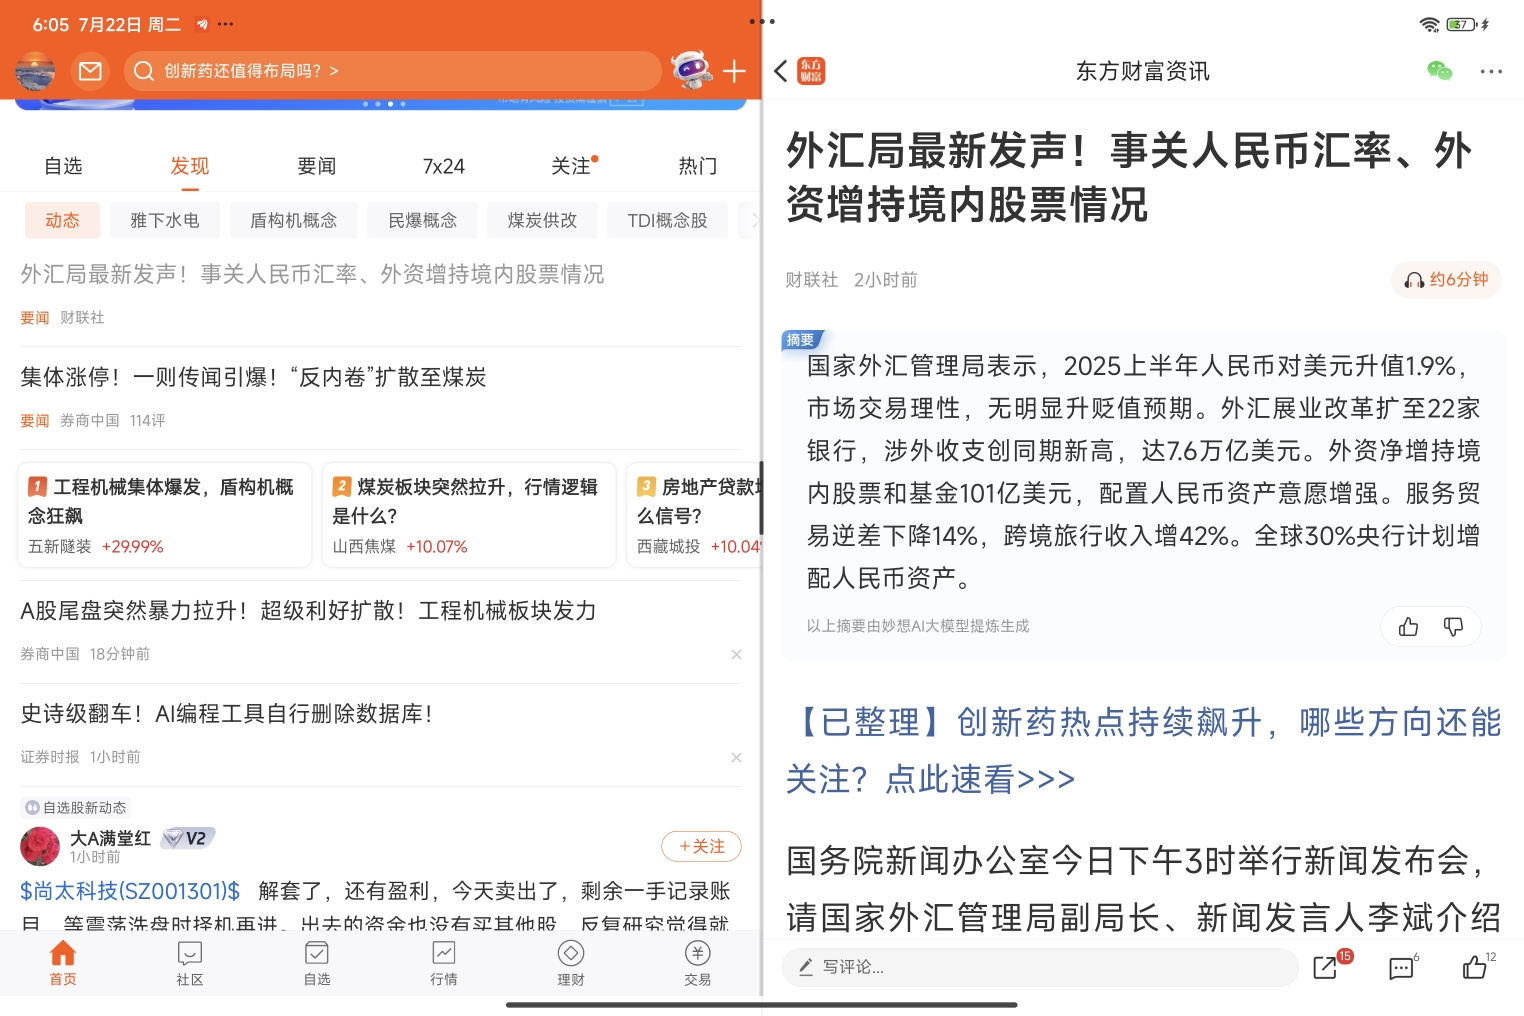Open card 工程机械集体爆发，盾构机概念狂飙
Screen dimensions: 1524x1016
[165, 515]
